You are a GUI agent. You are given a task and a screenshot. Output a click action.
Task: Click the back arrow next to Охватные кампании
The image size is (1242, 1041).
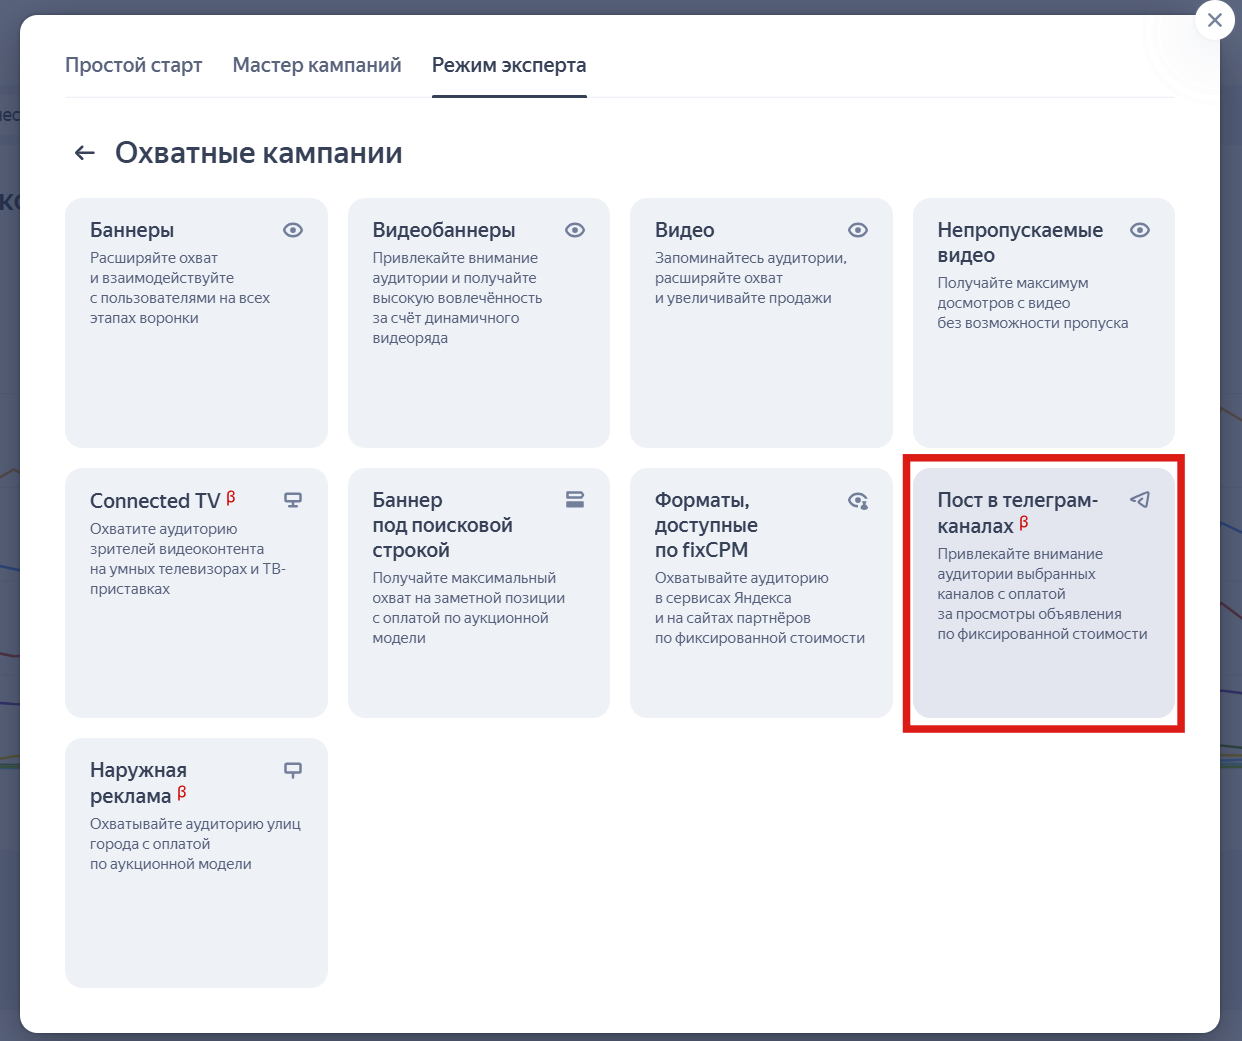coord(83,152)
